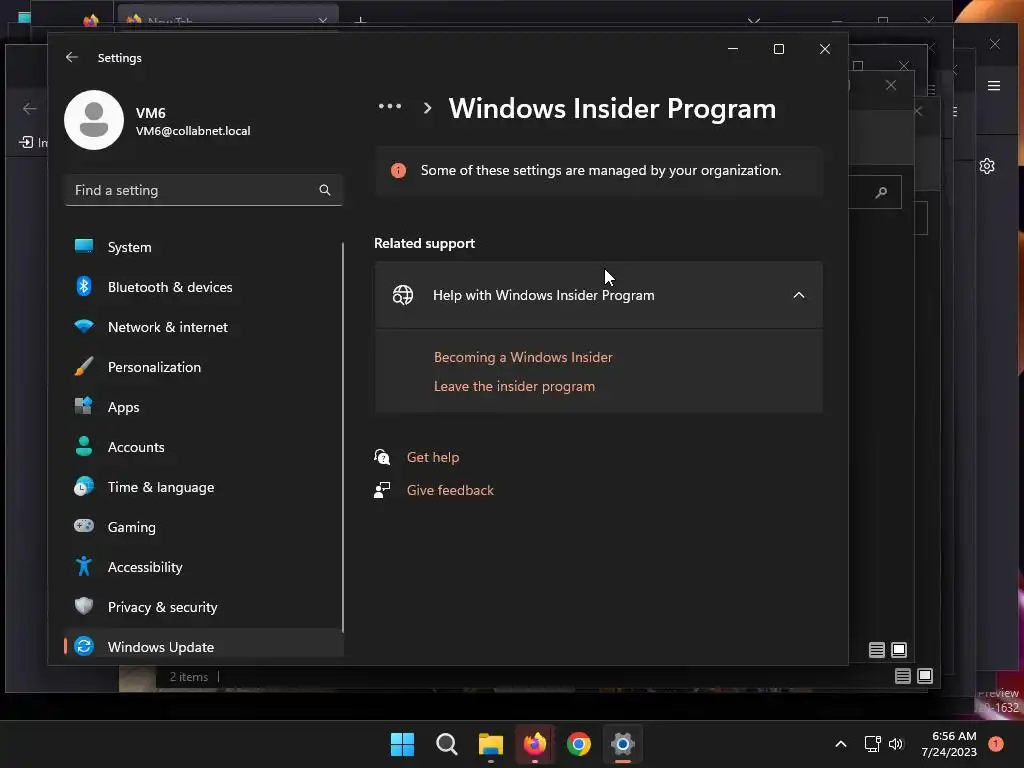Open hamburger menu in background browser window
Screen dimensions: 1024x768
click(x=994, y=86)
